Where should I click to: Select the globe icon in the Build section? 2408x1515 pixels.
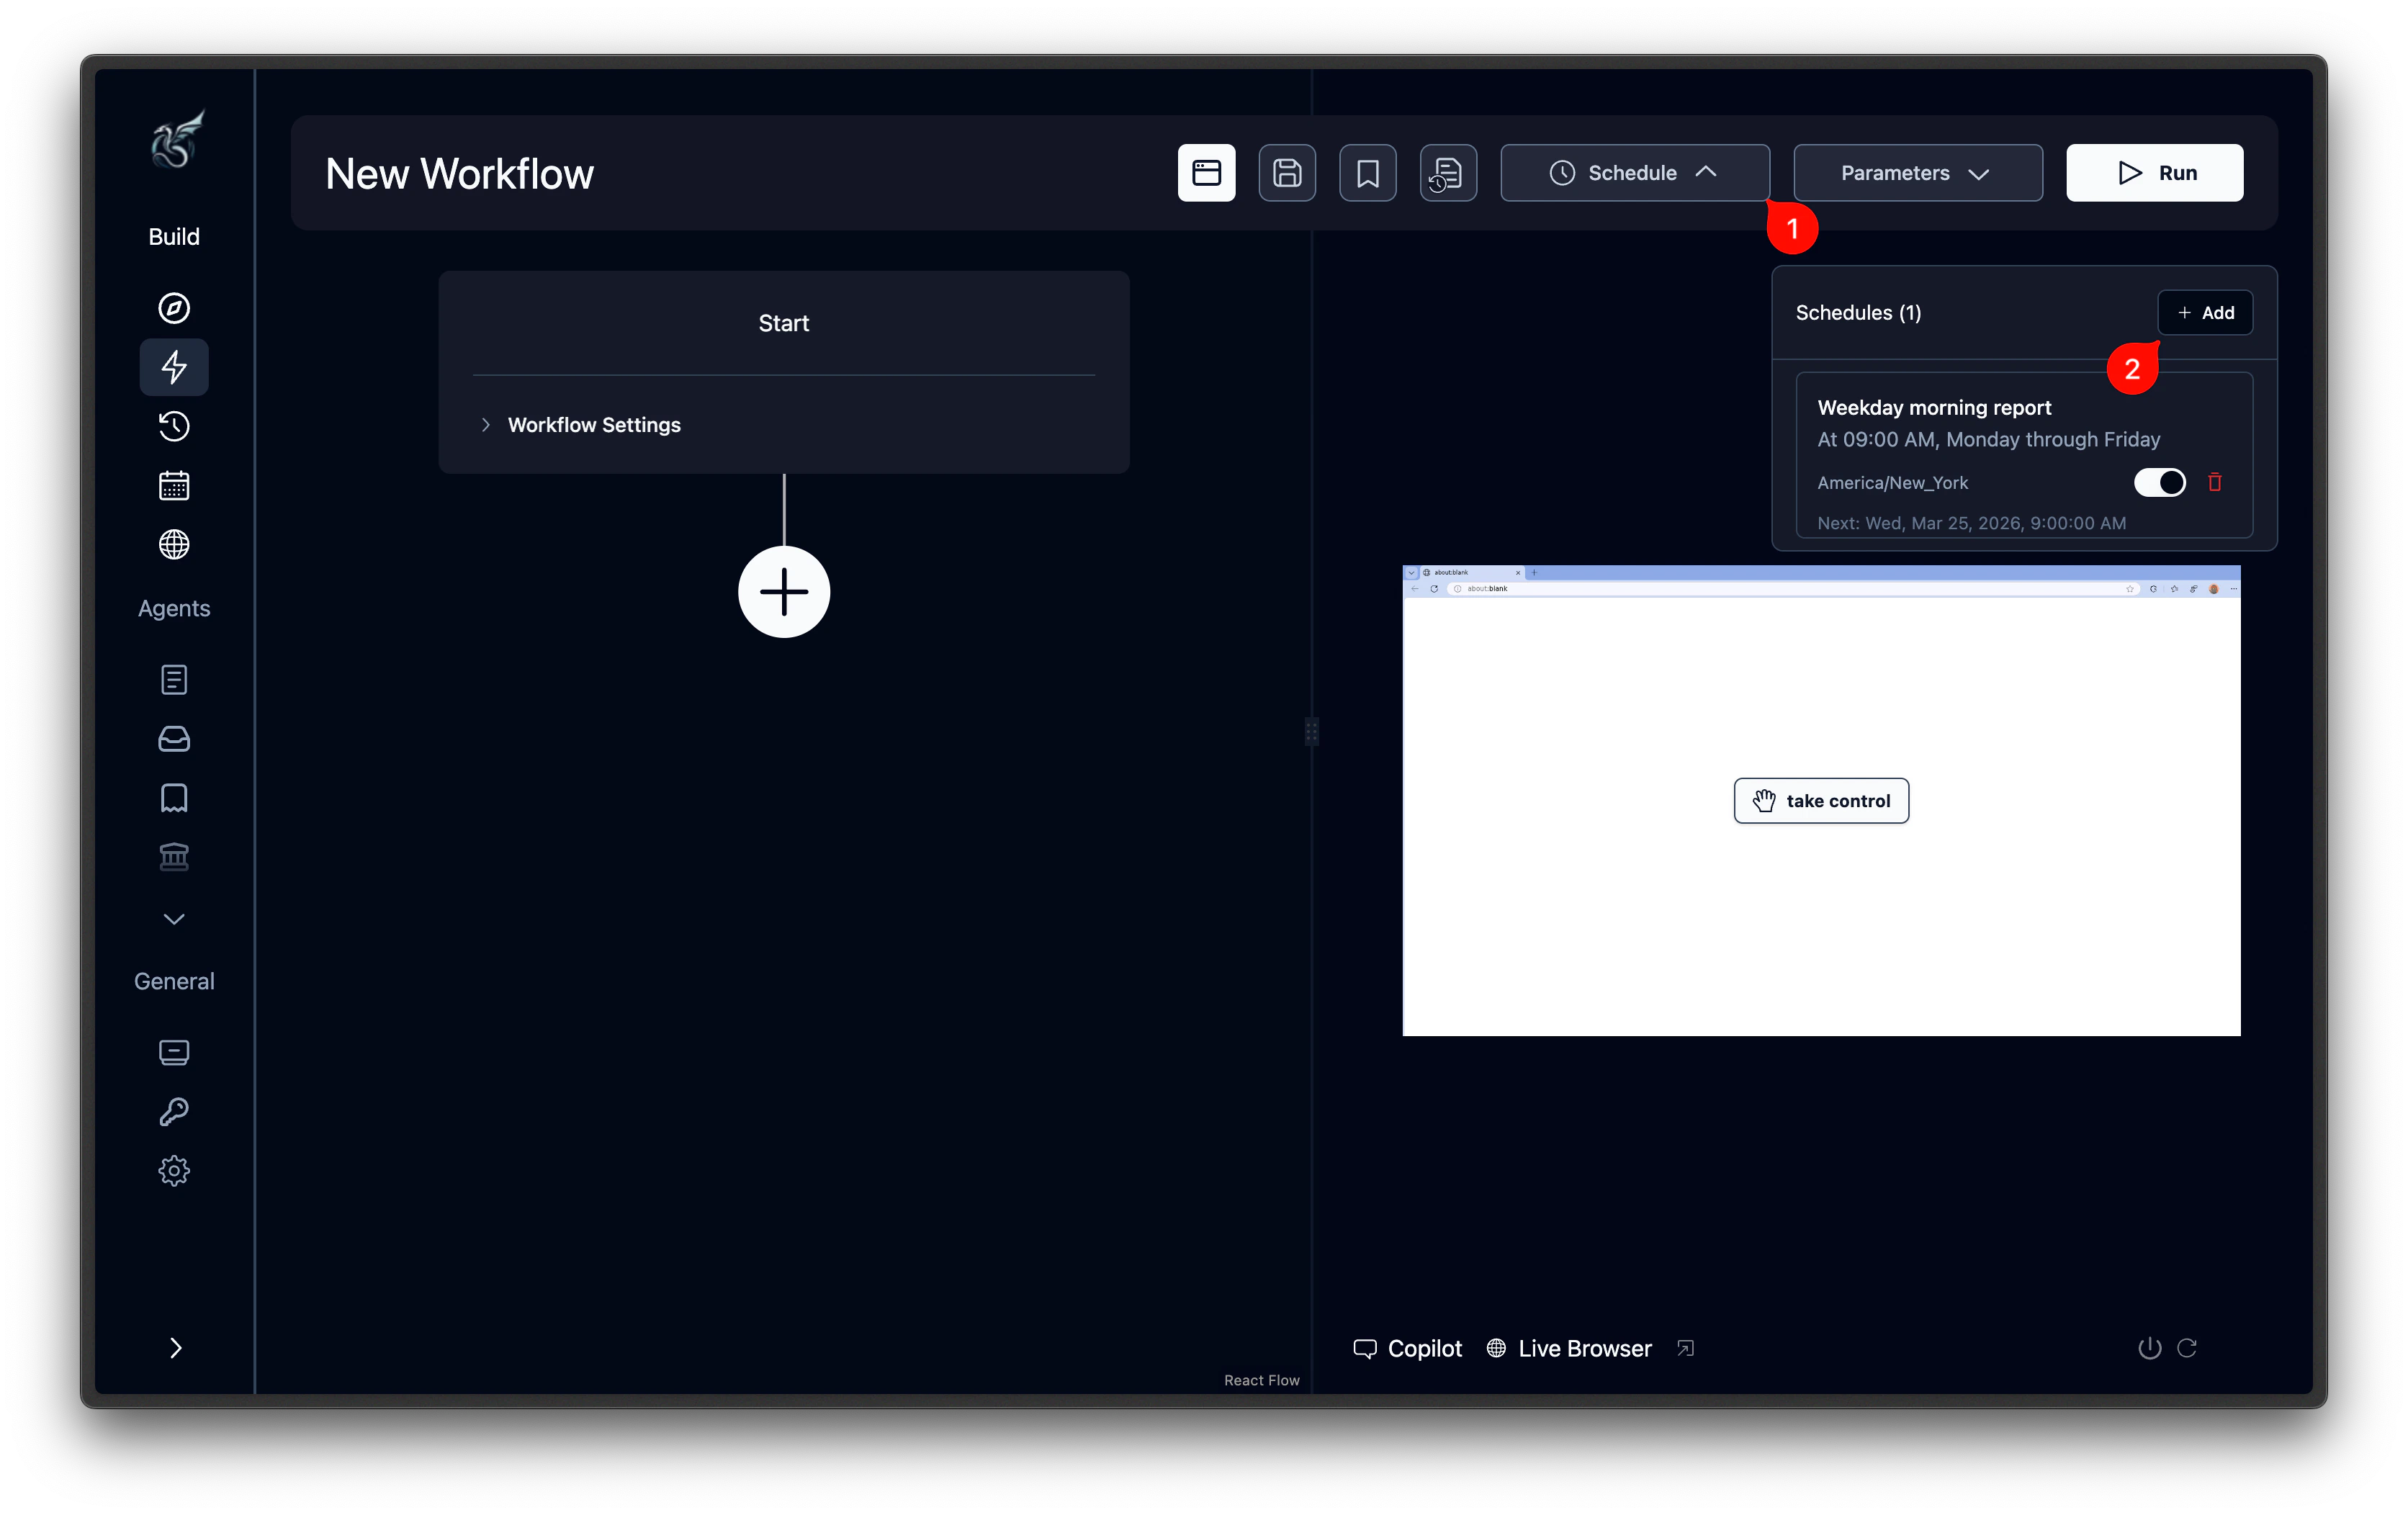(174, 545)
